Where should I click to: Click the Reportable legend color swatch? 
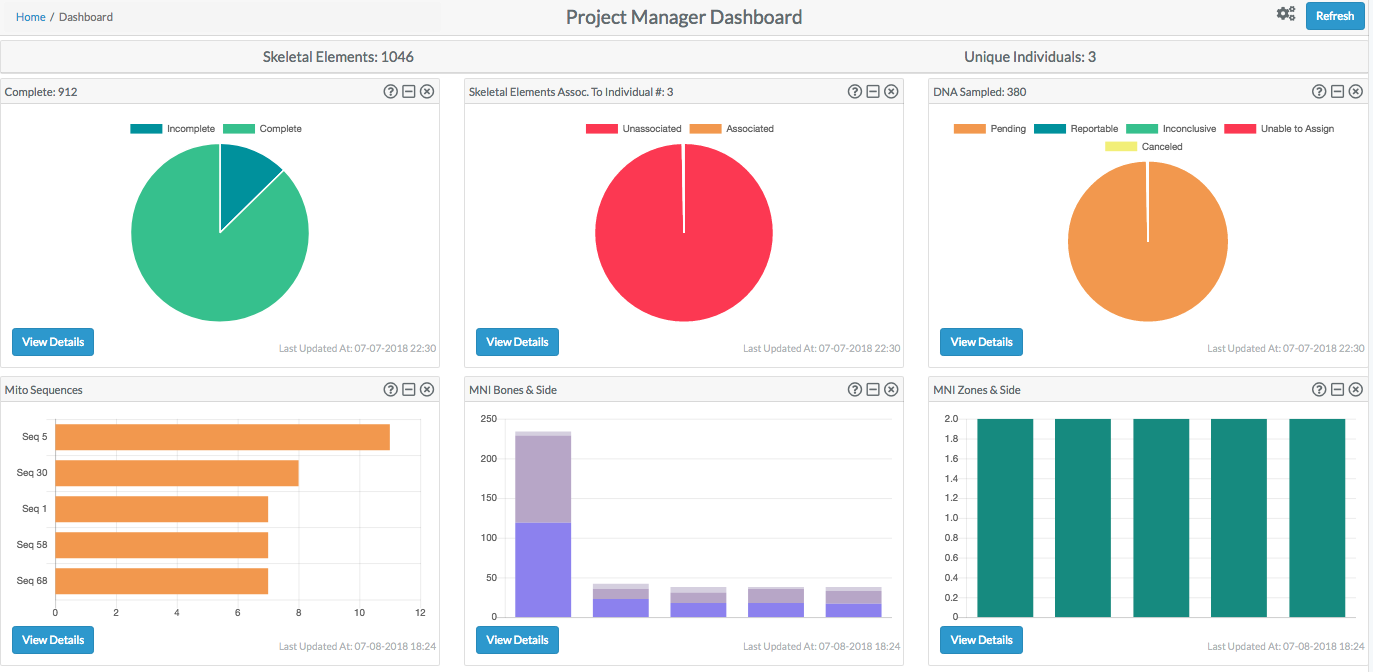pyautogui.click(x=1050, y=129)
